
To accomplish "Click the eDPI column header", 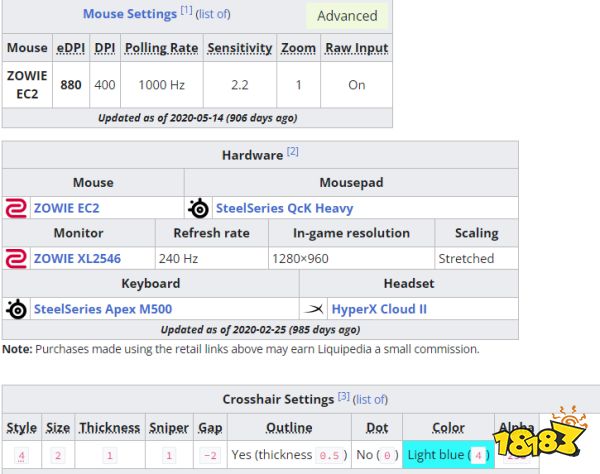I will pos(71,48).
